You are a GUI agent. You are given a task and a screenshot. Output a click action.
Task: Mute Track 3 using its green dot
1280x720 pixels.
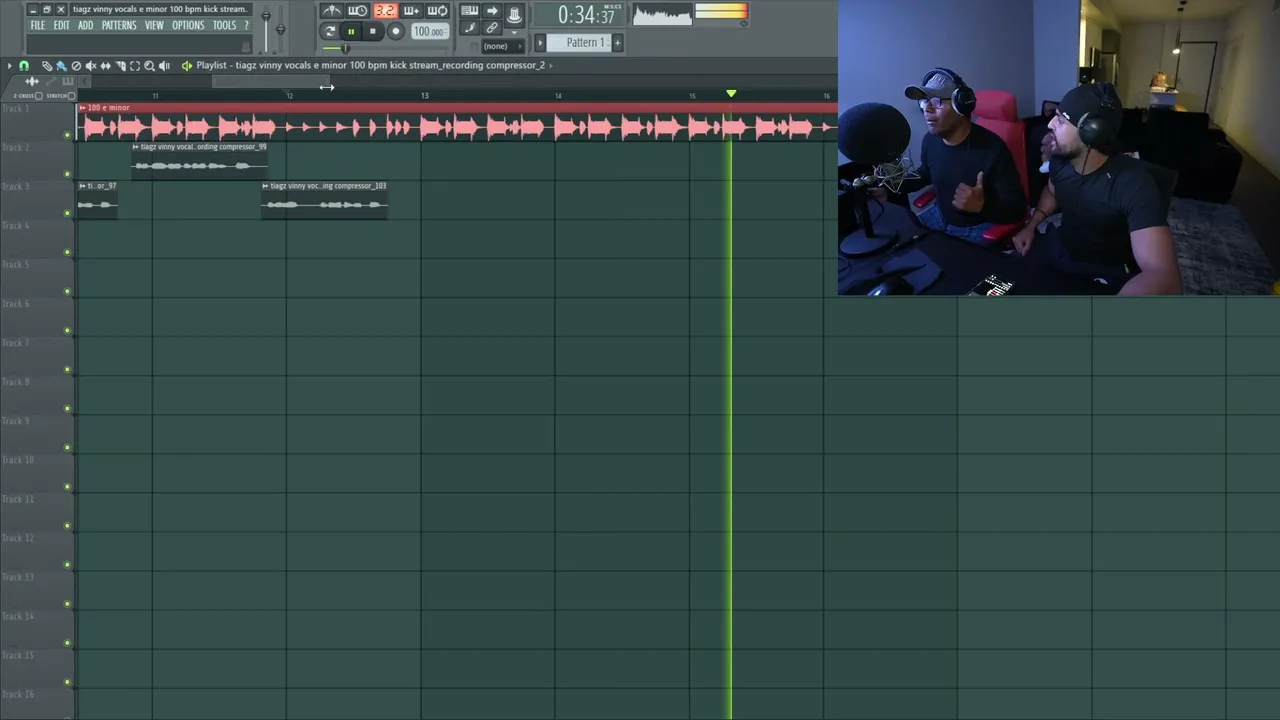(68, 212)
